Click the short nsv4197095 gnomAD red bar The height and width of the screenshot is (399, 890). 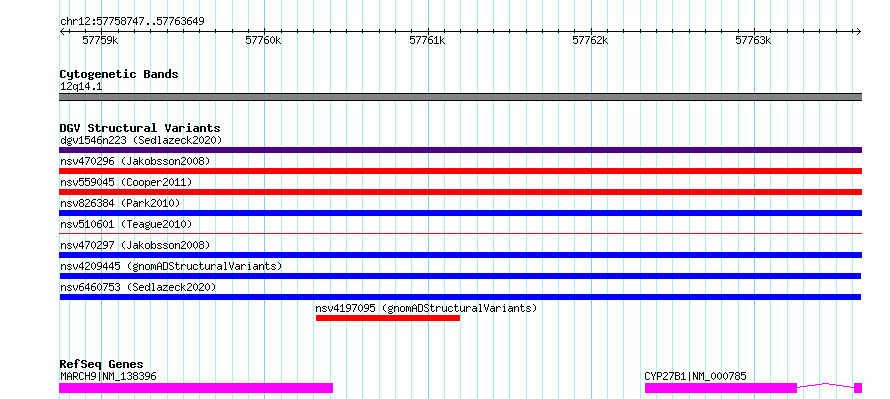tap(388, 318)
